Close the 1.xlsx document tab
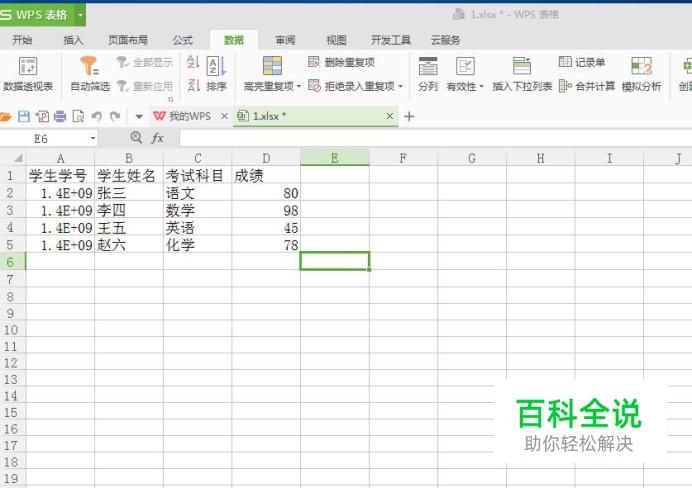Screen dimensions: 692x488 [x=389, y=116]
